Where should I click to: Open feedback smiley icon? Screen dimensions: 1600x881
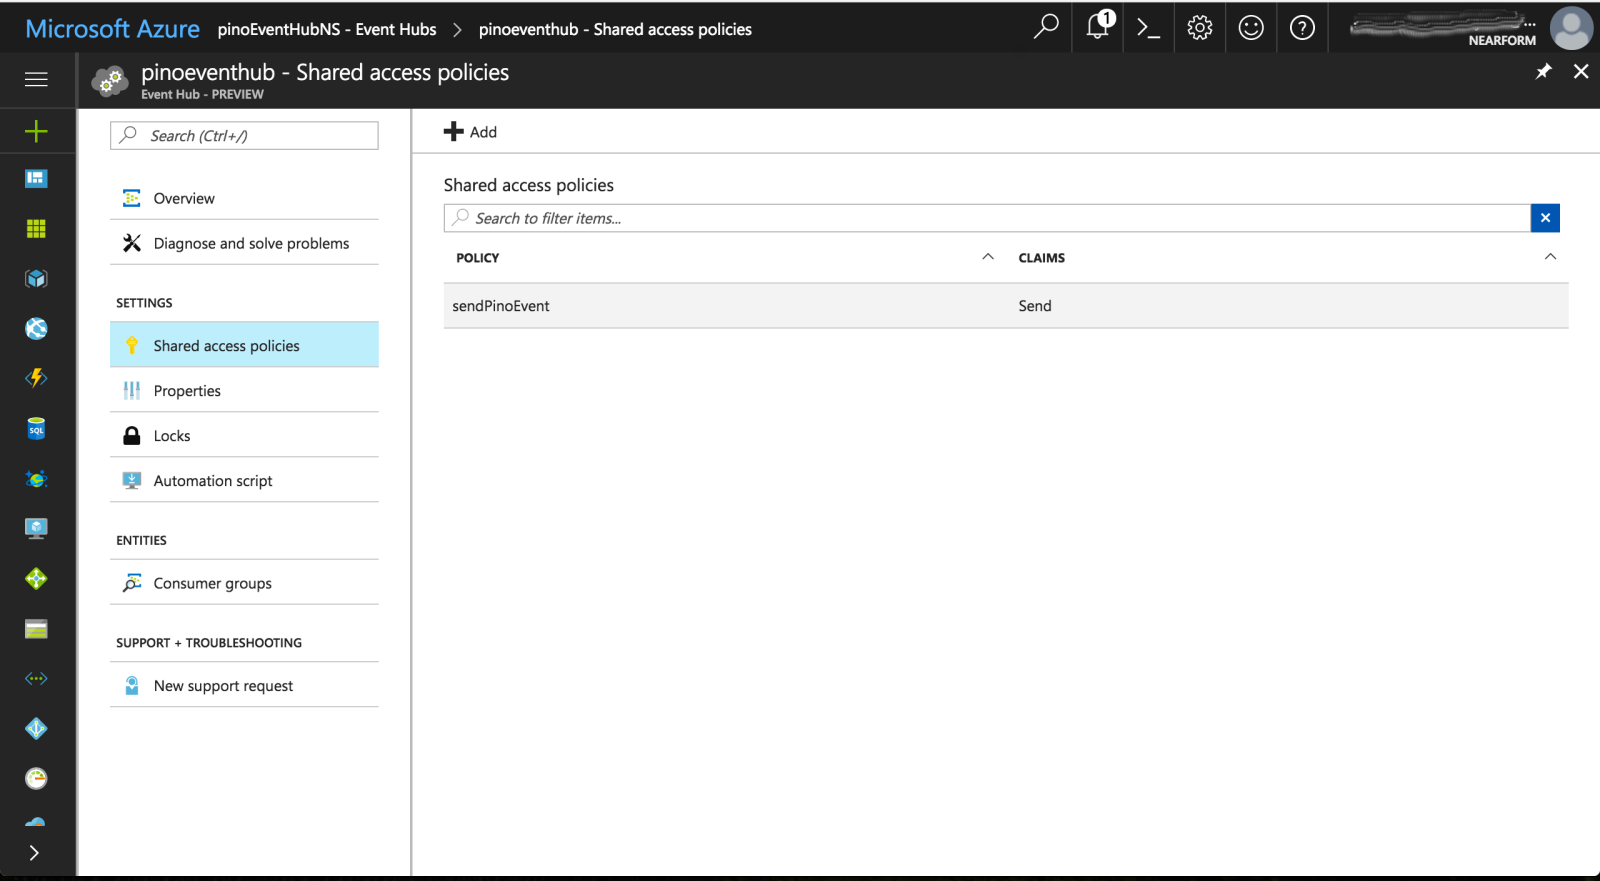1251,28
